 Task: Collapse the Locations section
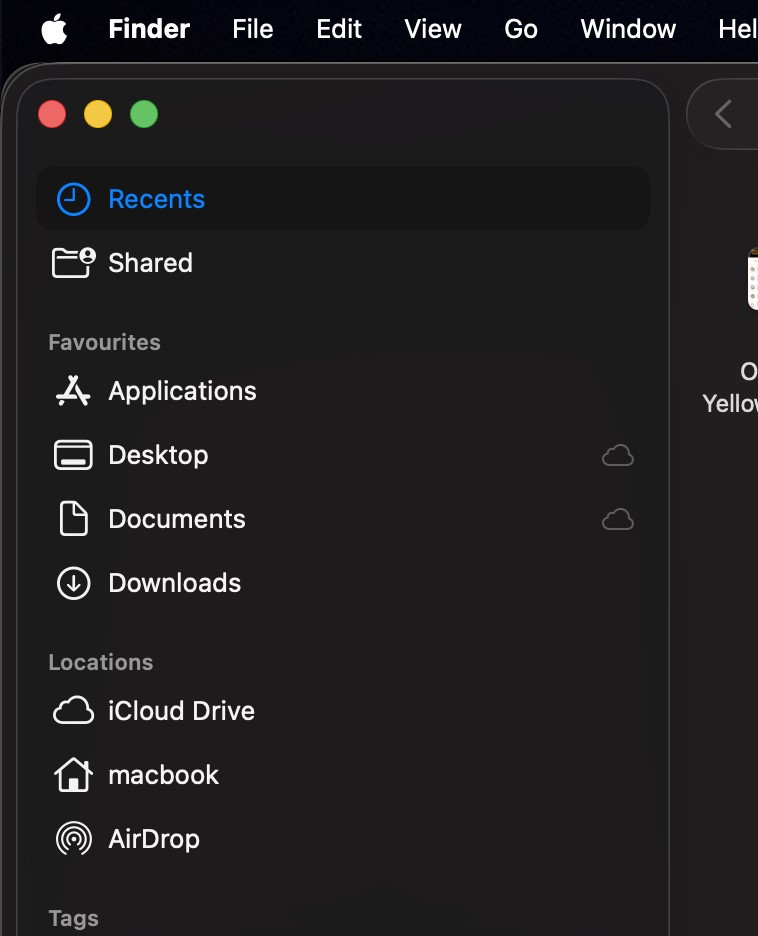(x=100, y=662)
